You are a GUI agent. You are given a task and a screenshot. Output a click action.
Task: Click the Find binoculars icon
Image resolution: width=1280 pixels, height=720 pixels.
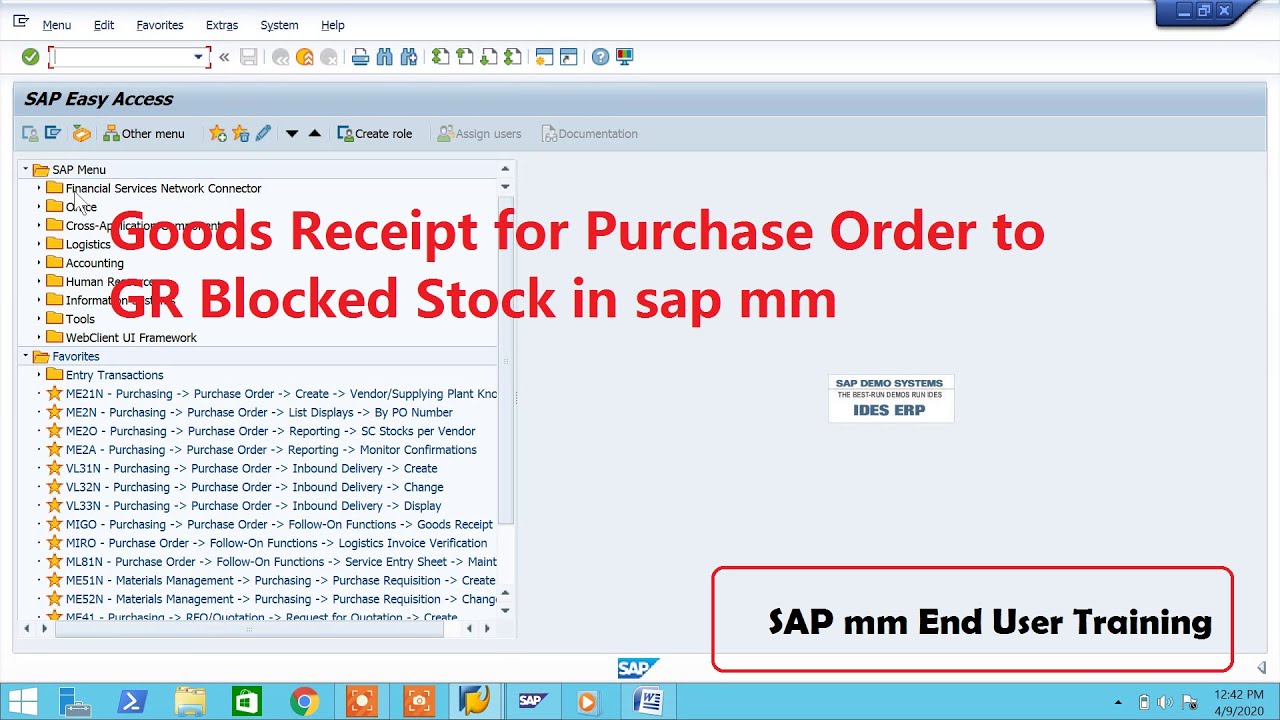385,57
